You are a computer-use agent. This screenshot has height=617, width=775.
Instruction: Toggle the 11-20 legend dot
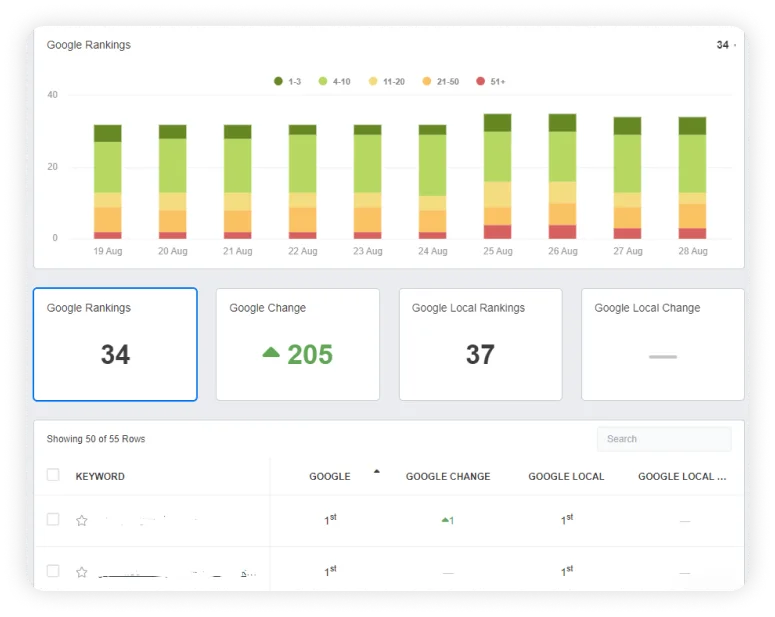pos(374,81)
